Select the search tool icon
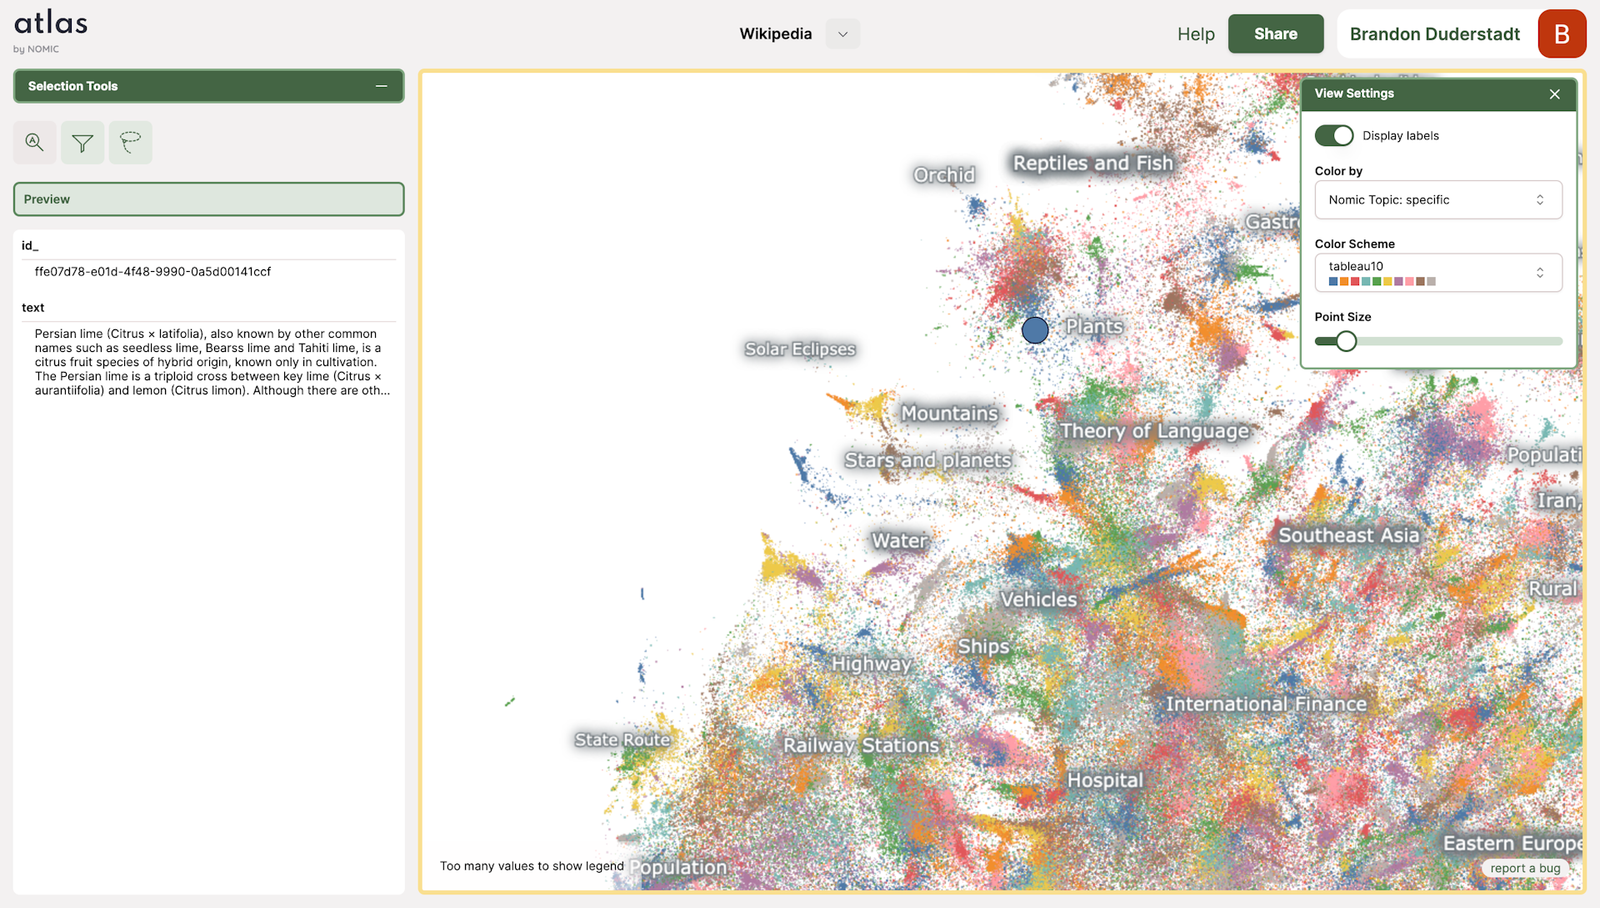This screenshot has width=1600, height=908. pyautogui.click(x=34, y=142)
